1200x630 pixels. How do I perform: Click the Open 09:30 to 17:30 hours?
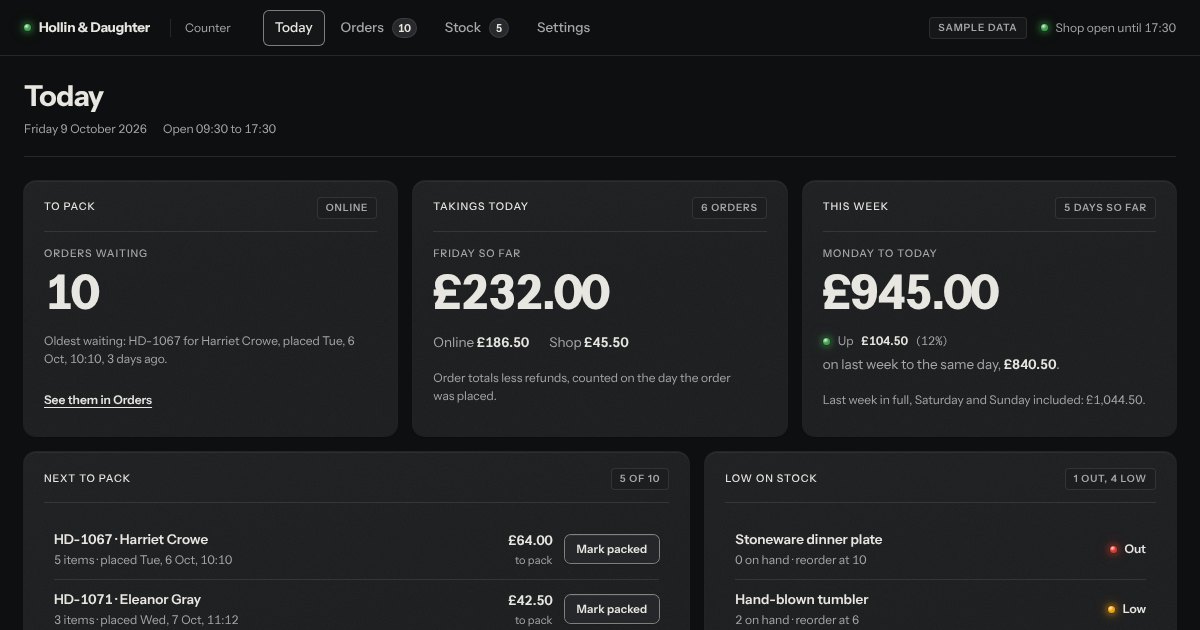point(220,129)
